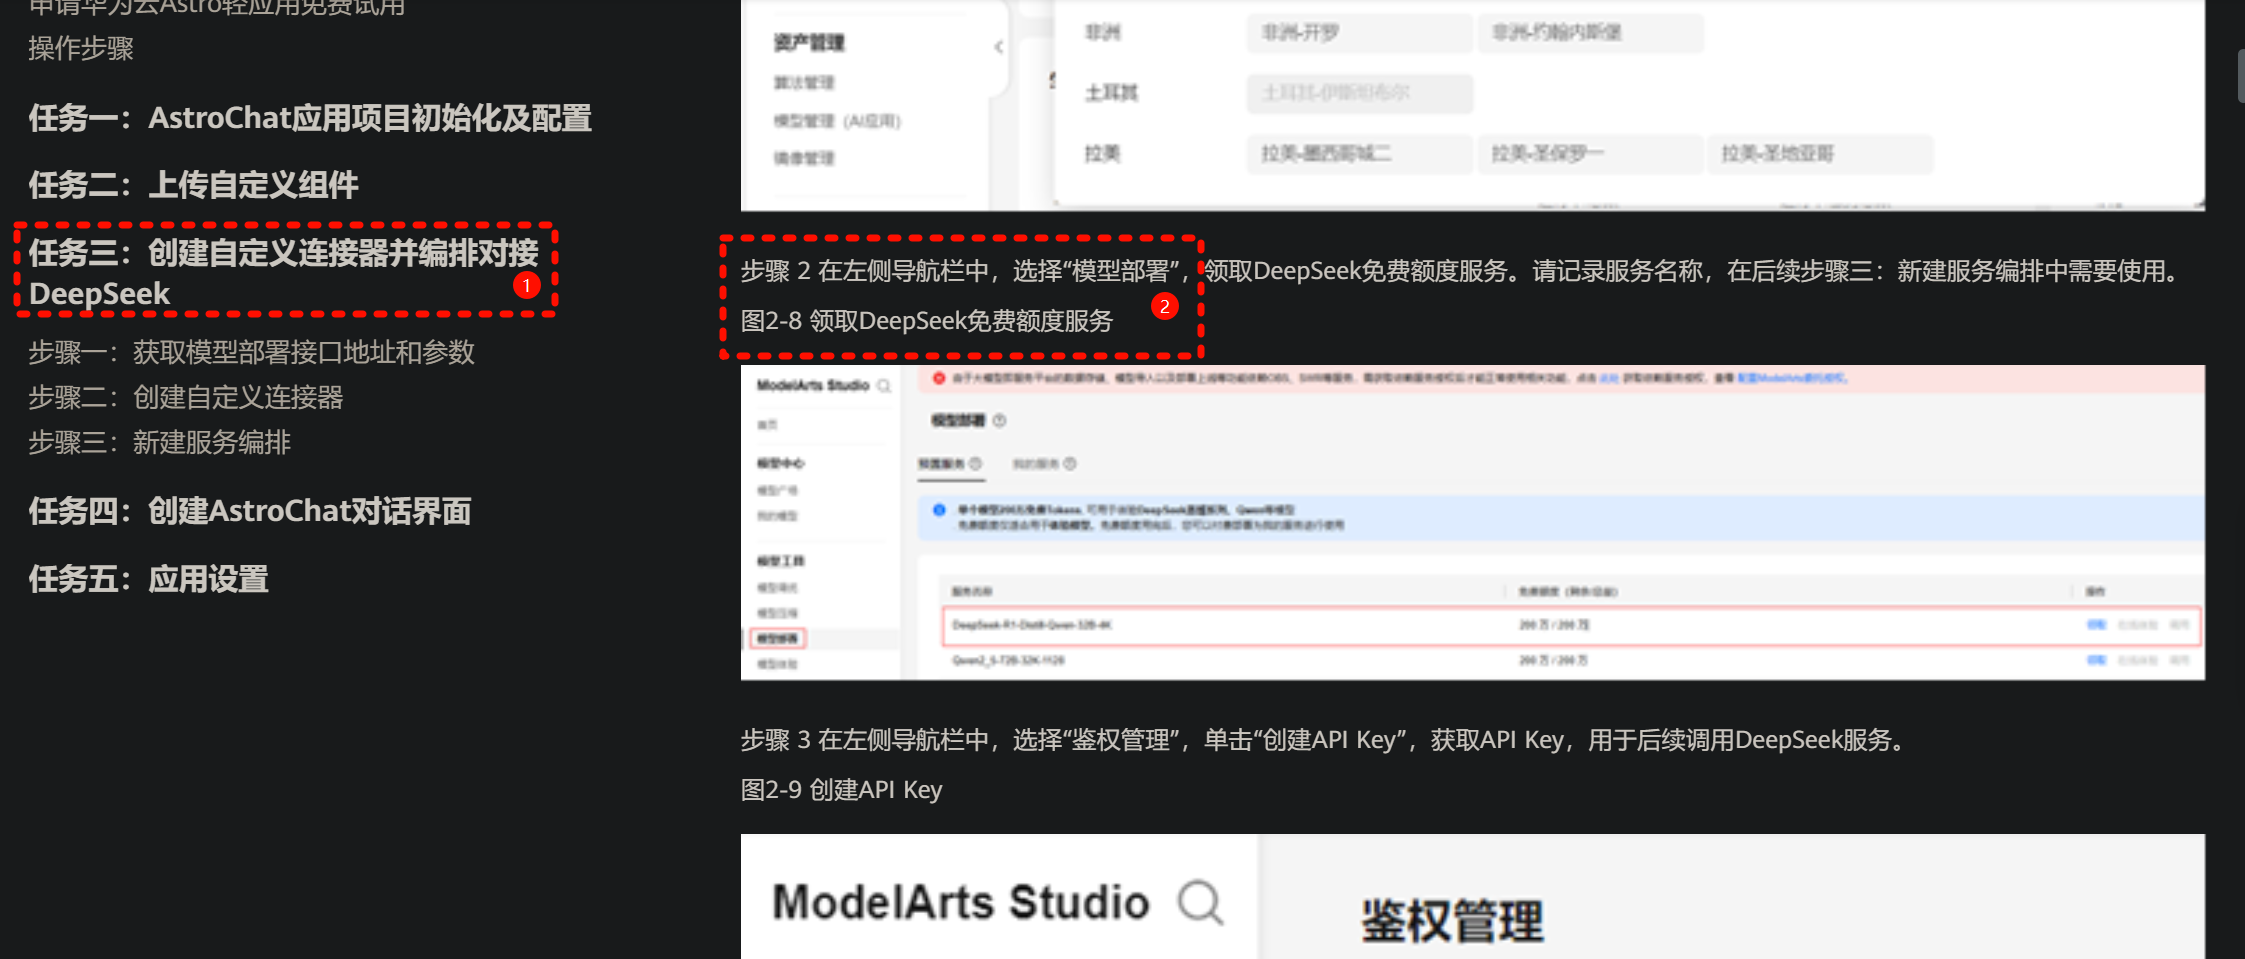This screenshot has height=959, width=2245.
Task: Choose the 非洲-约翰内斯堡 region chip
Action: (1590, 33)
